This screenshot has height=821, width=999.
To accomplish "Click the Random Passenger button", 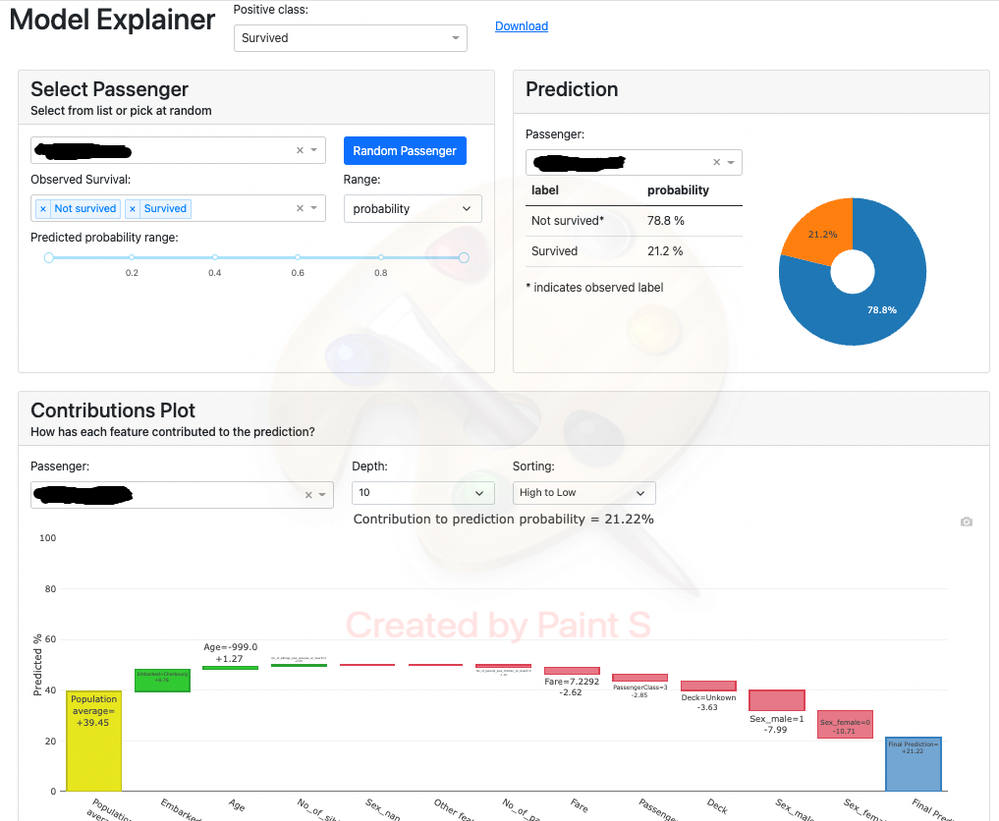I will pyautogui.click(x=404, y=151).
